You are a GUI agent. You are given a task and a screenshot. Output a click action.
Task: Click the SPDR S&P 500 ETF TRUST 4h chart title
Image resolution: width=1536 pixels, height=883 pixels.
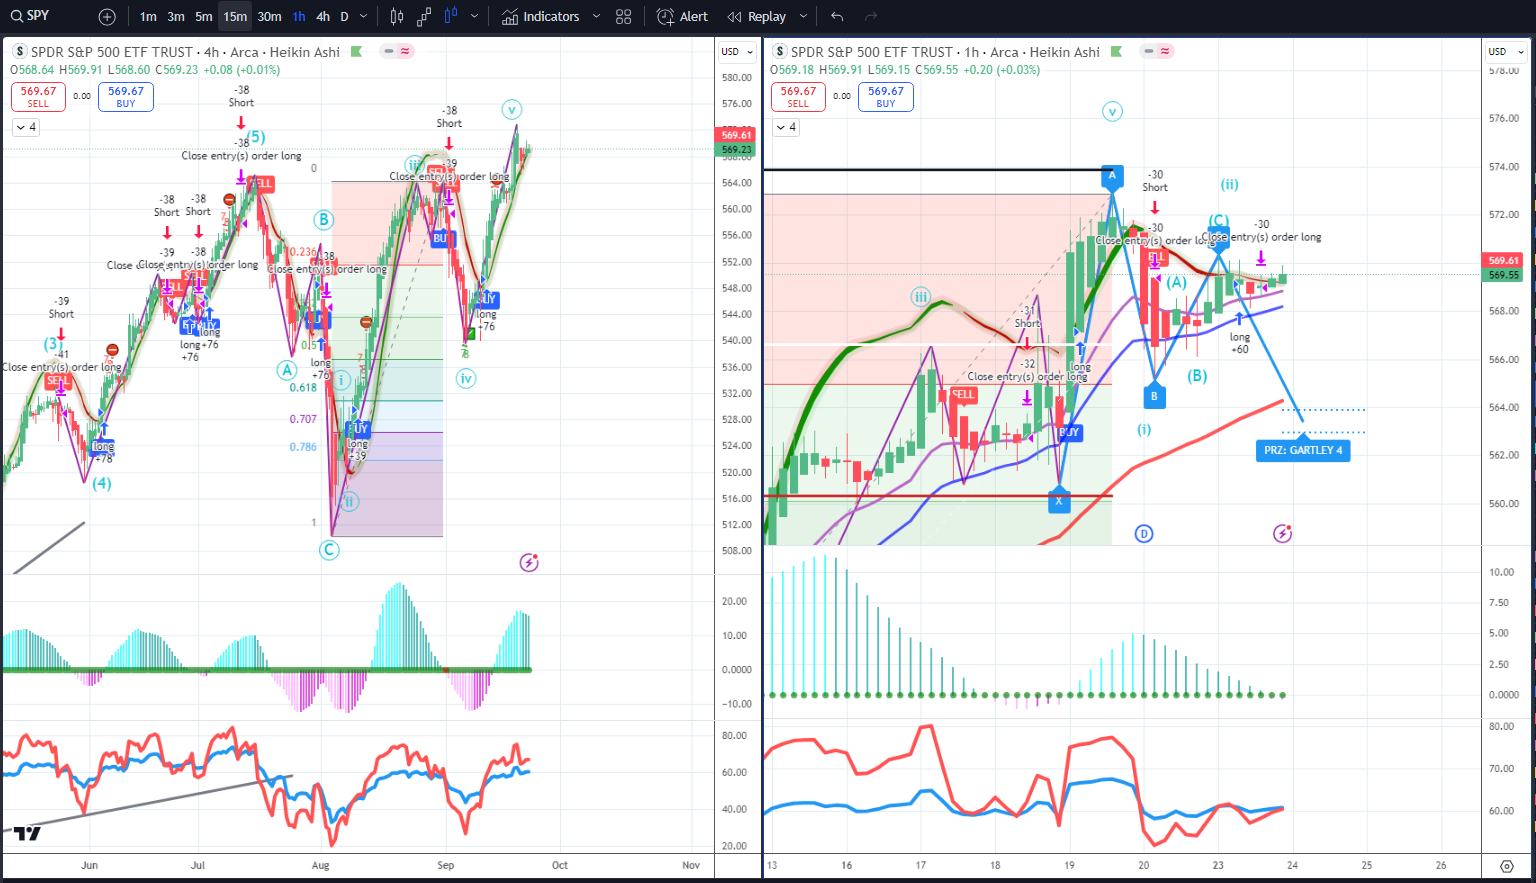pos(186,52)
